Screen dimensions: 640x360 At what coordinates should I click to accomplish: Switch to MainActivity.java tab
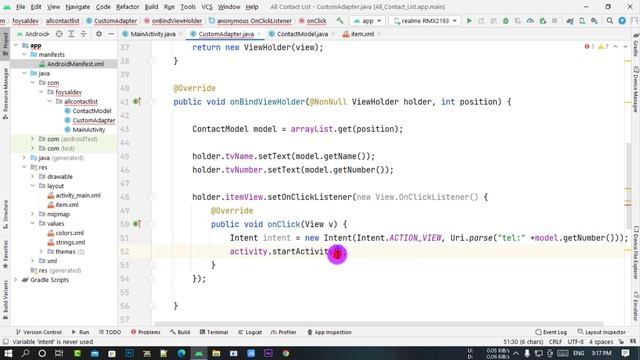[153, 34]
